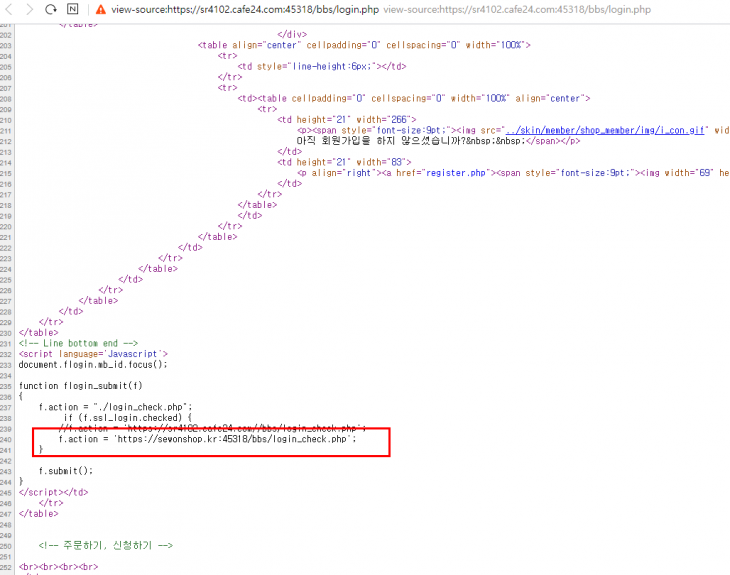The height and width of the screenshot is (575, 730).
Task: Select the 'Line bottom end' HTML comment
Action: [78, 343]
